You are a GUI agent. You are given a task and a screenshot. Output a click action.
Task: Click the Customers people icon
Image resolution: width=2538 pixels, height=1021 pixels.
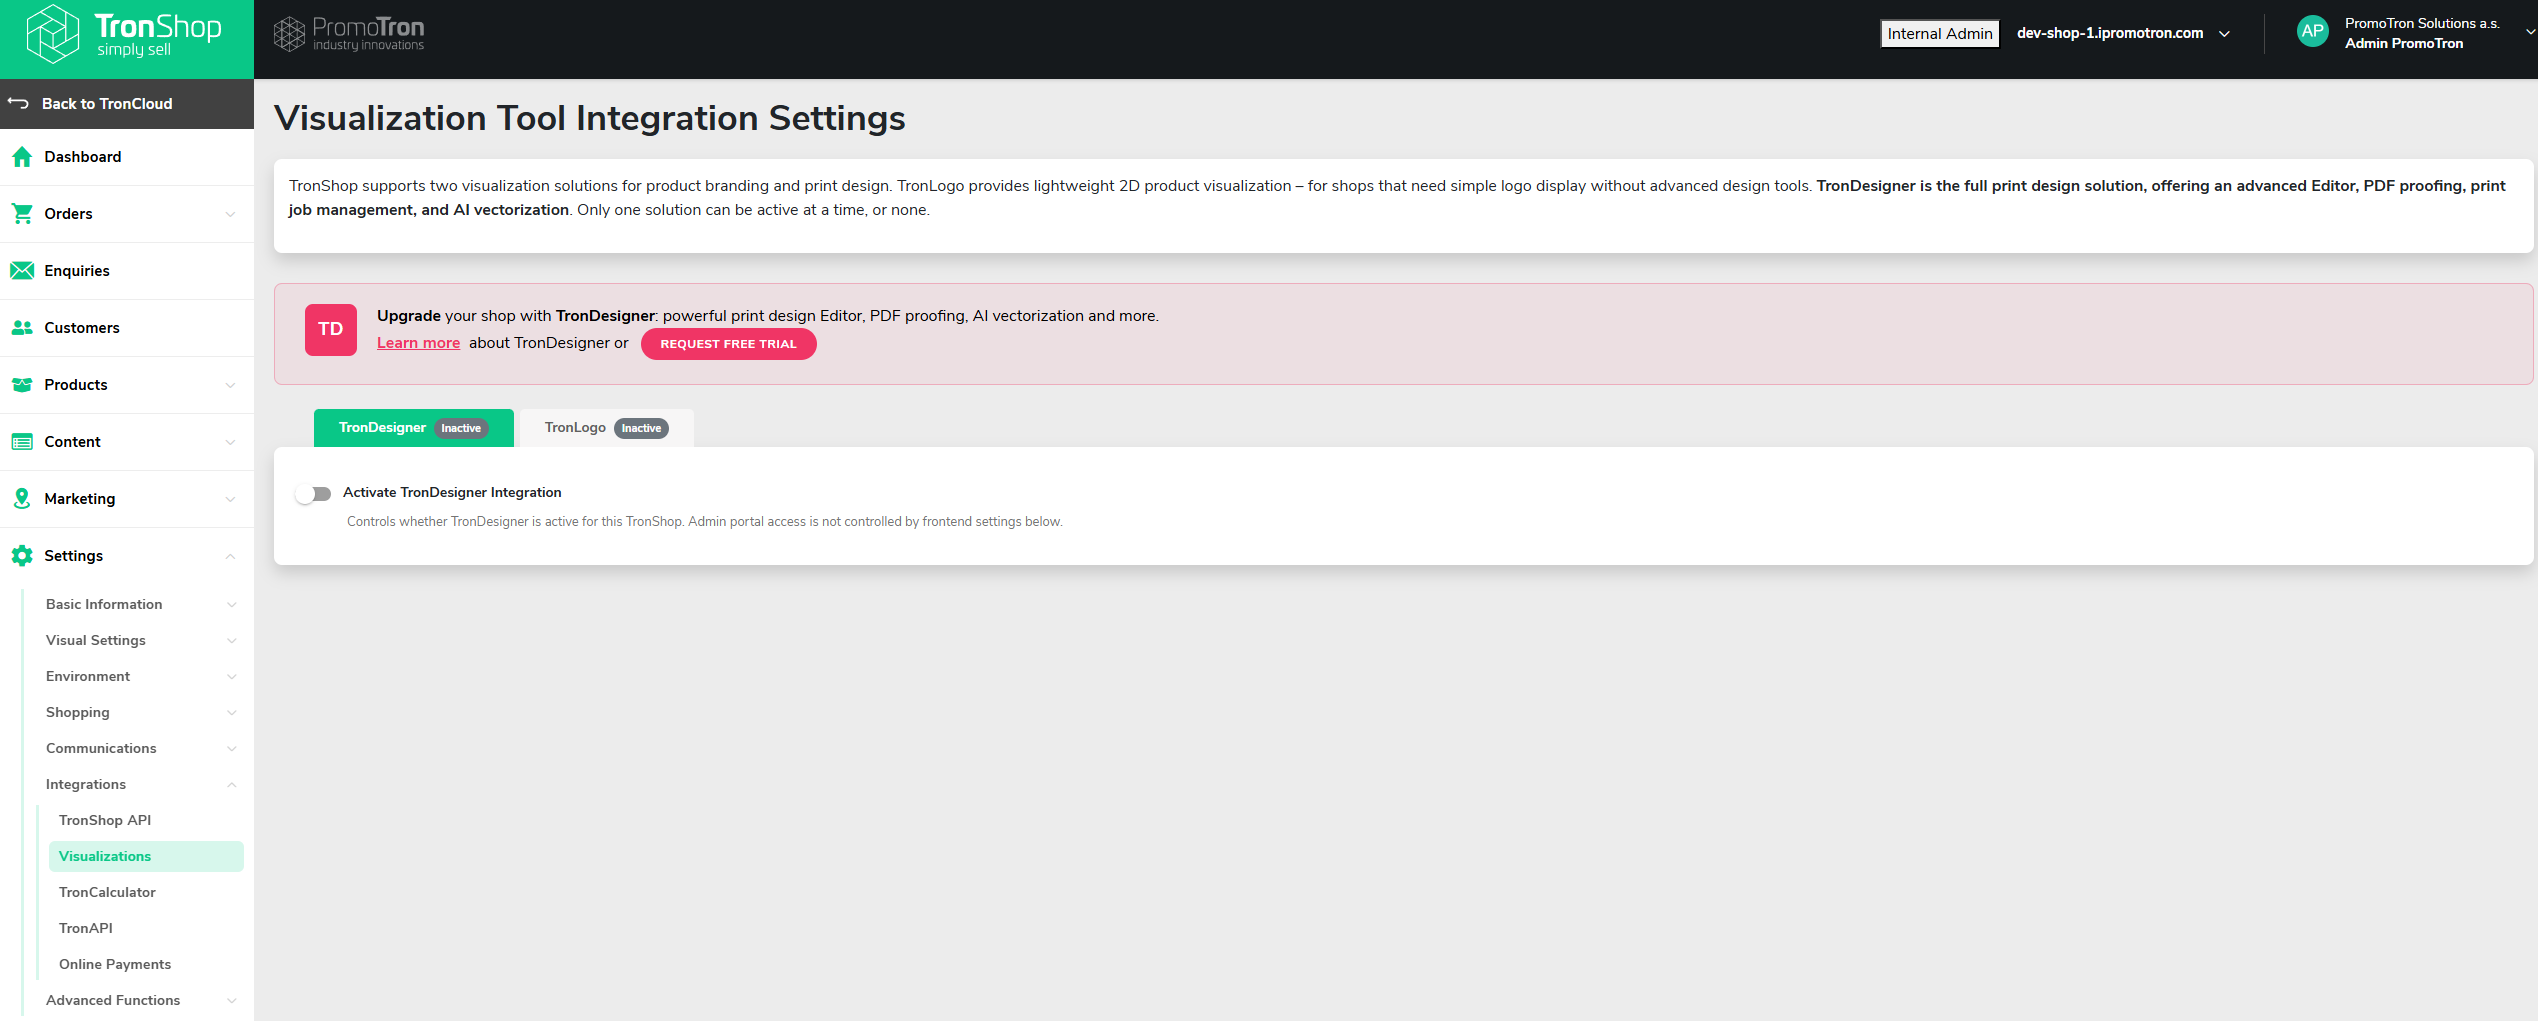coord(22,327)
